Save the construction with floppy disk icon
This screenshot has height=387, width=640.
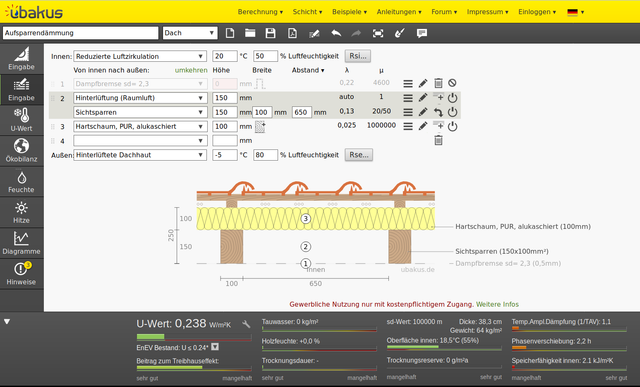[270, 33]
